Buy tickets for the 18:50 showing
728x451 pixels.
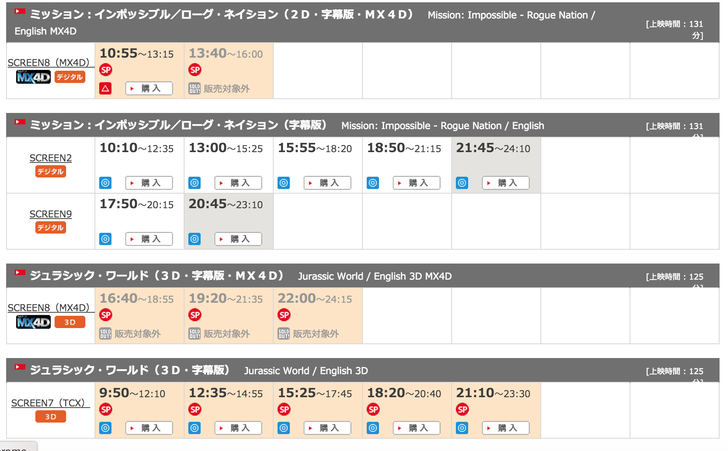(416, 183)
